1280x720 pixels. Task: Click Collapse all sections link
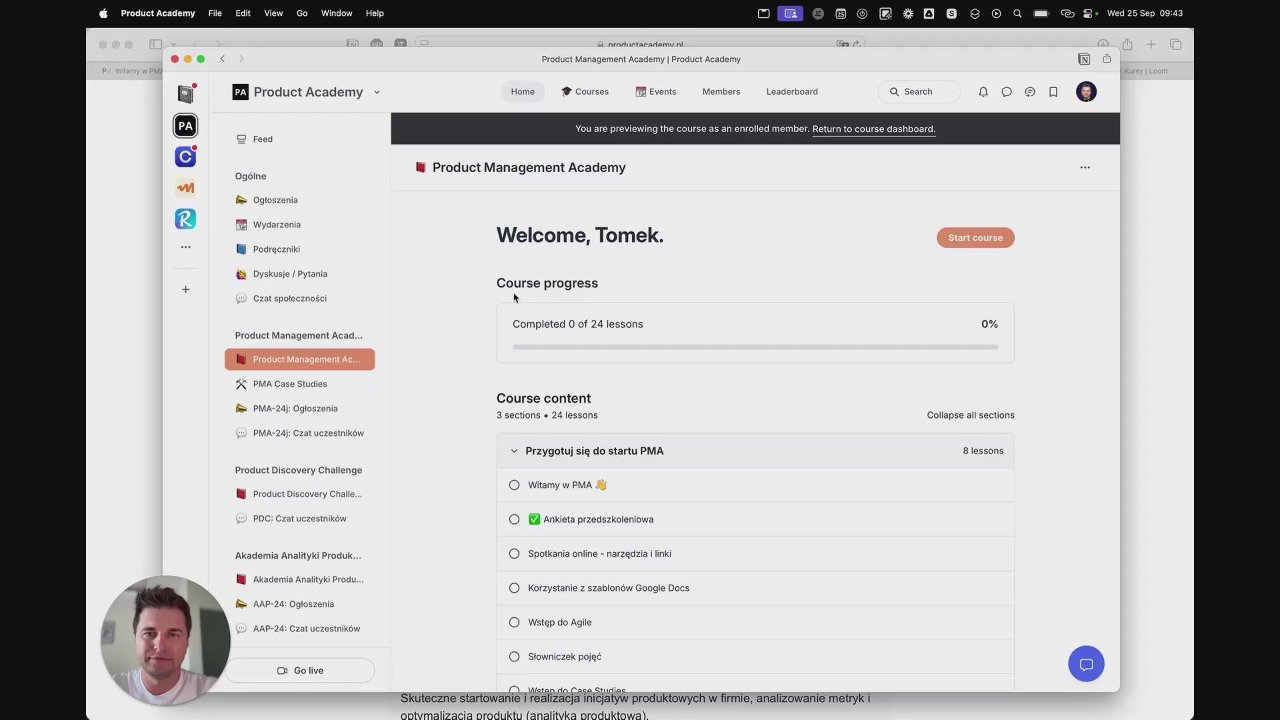coord(970,415)
